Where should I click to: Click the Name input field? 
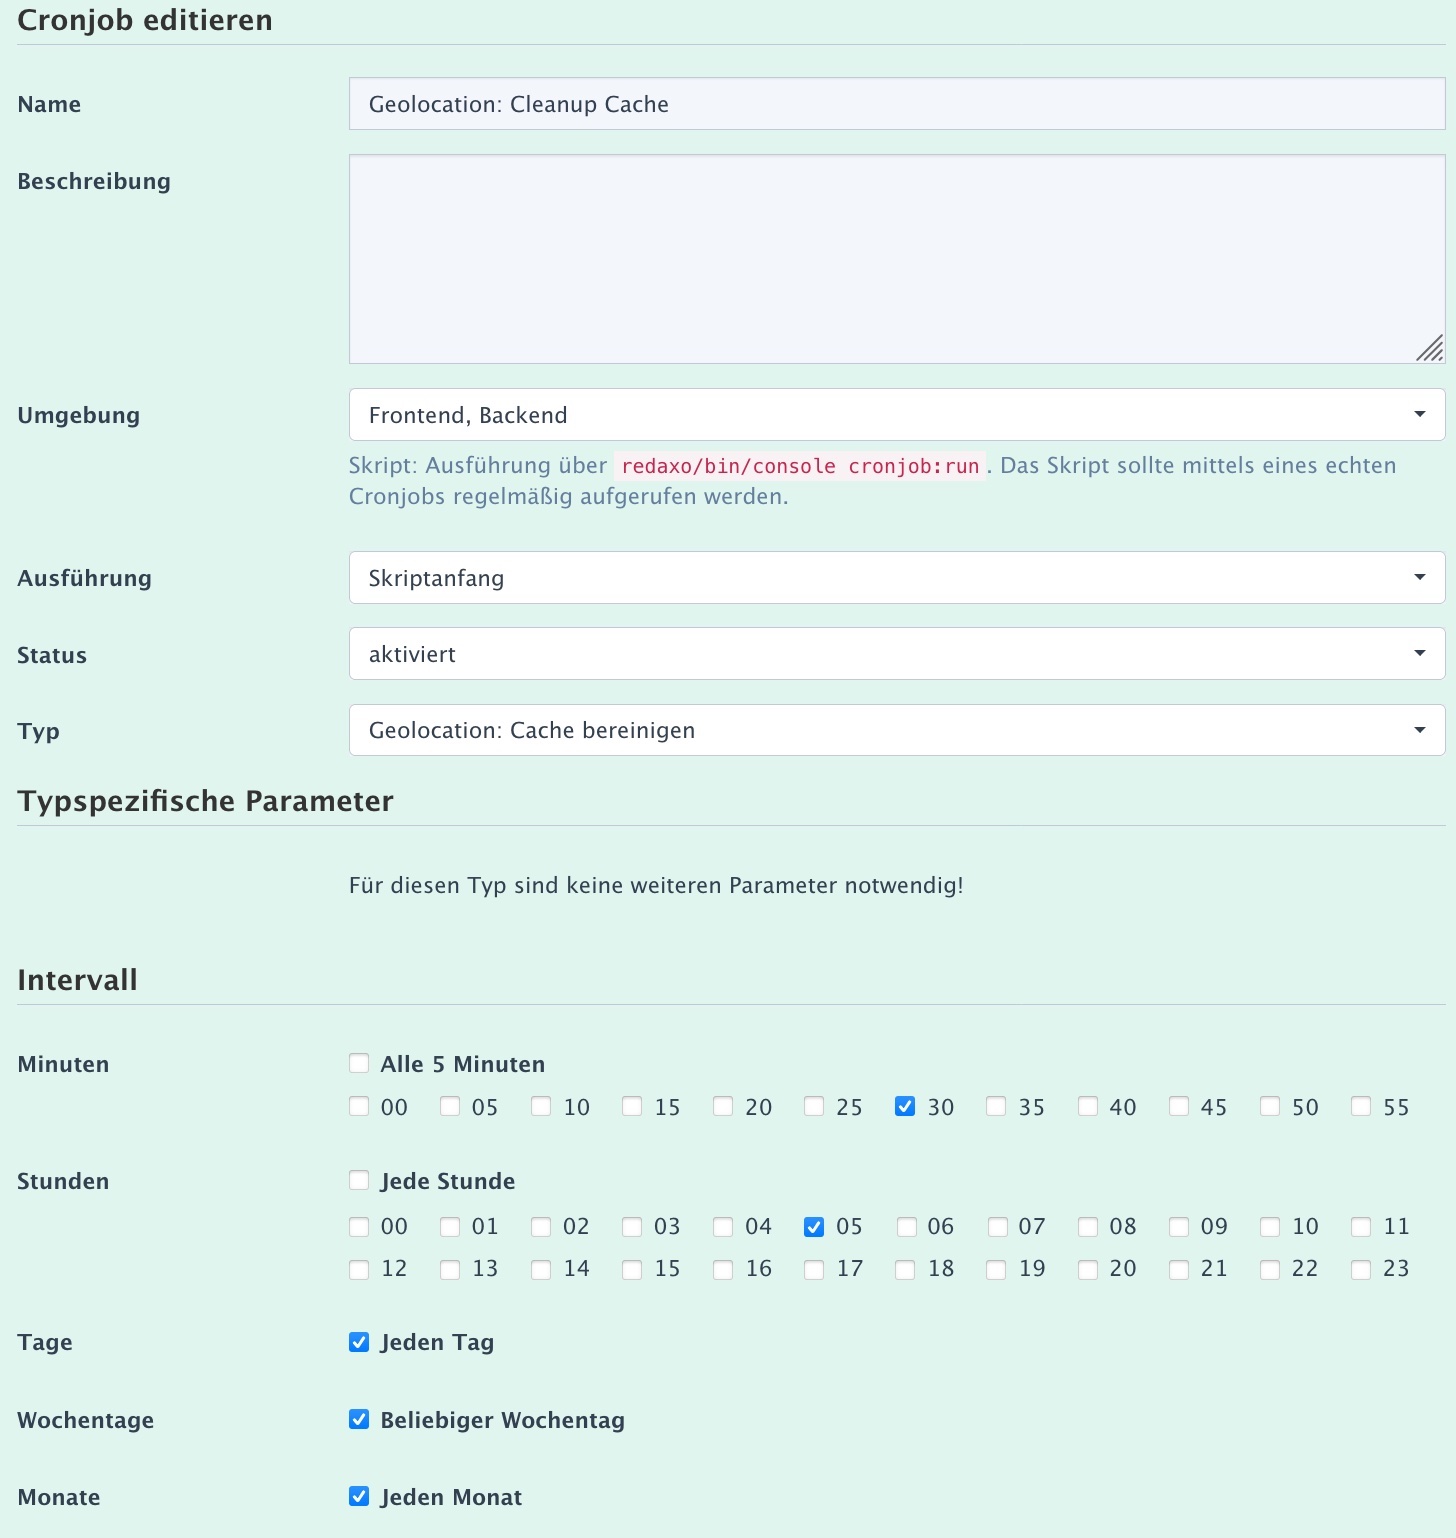click(897, 104)
